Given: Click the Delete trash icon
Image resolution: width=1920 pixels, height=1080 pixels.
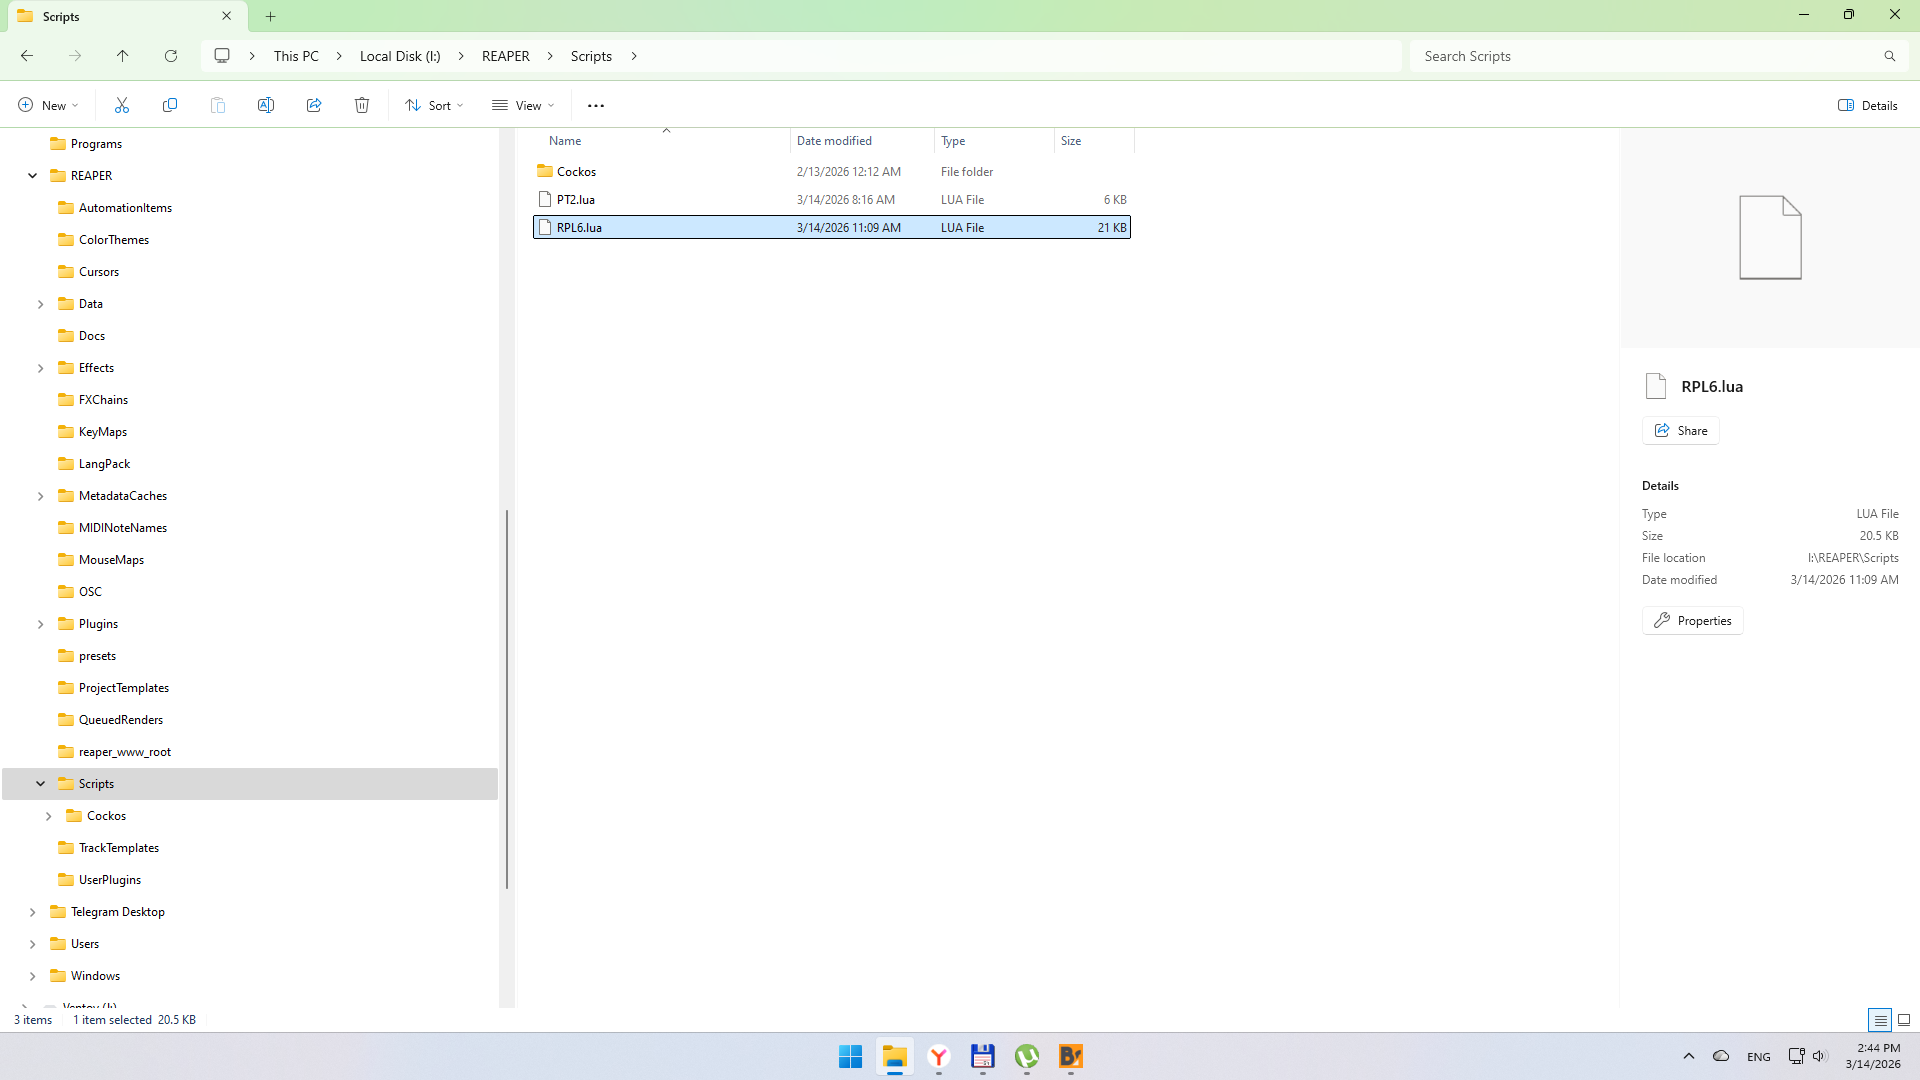Looking at the screenshot, I should coord(362,105).
